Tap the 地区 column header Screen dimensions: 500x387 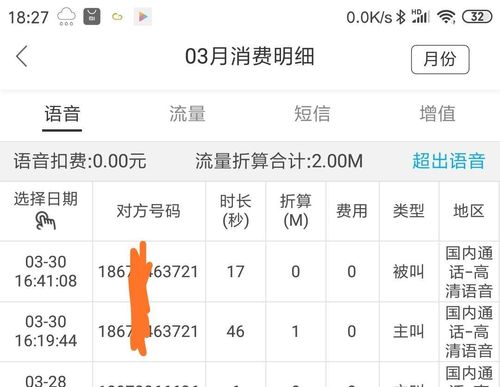[469, 211]
